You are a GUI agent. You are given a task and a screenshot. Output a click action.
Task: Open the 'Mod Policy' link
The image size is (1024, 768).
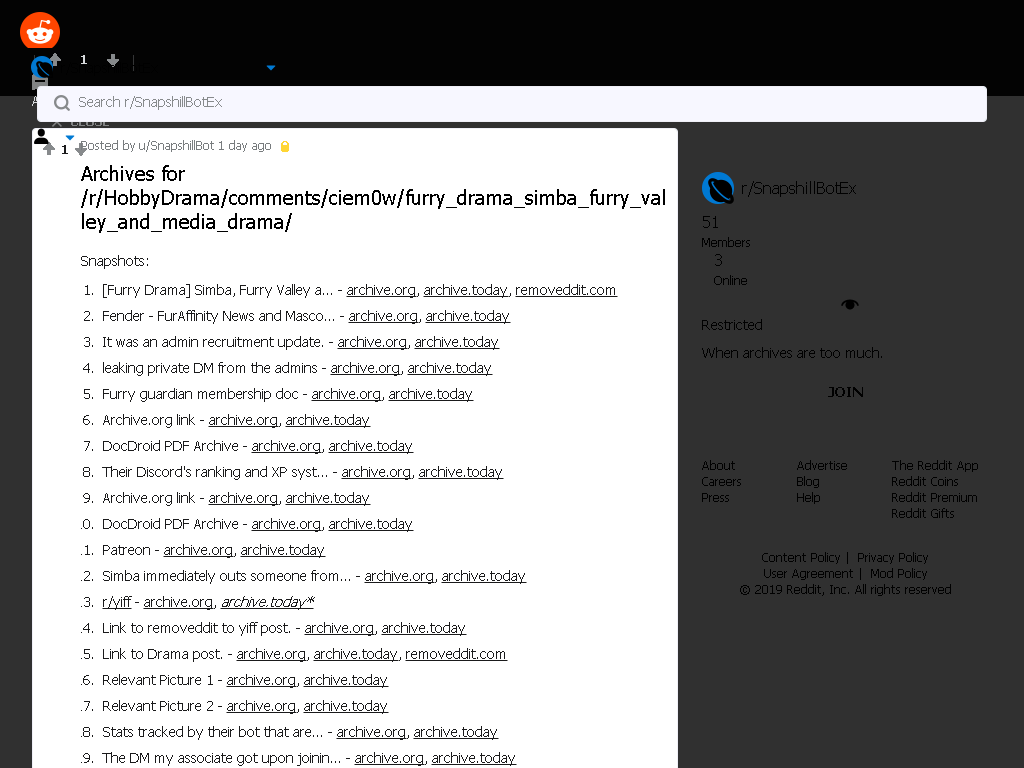[x=898, y=573]
